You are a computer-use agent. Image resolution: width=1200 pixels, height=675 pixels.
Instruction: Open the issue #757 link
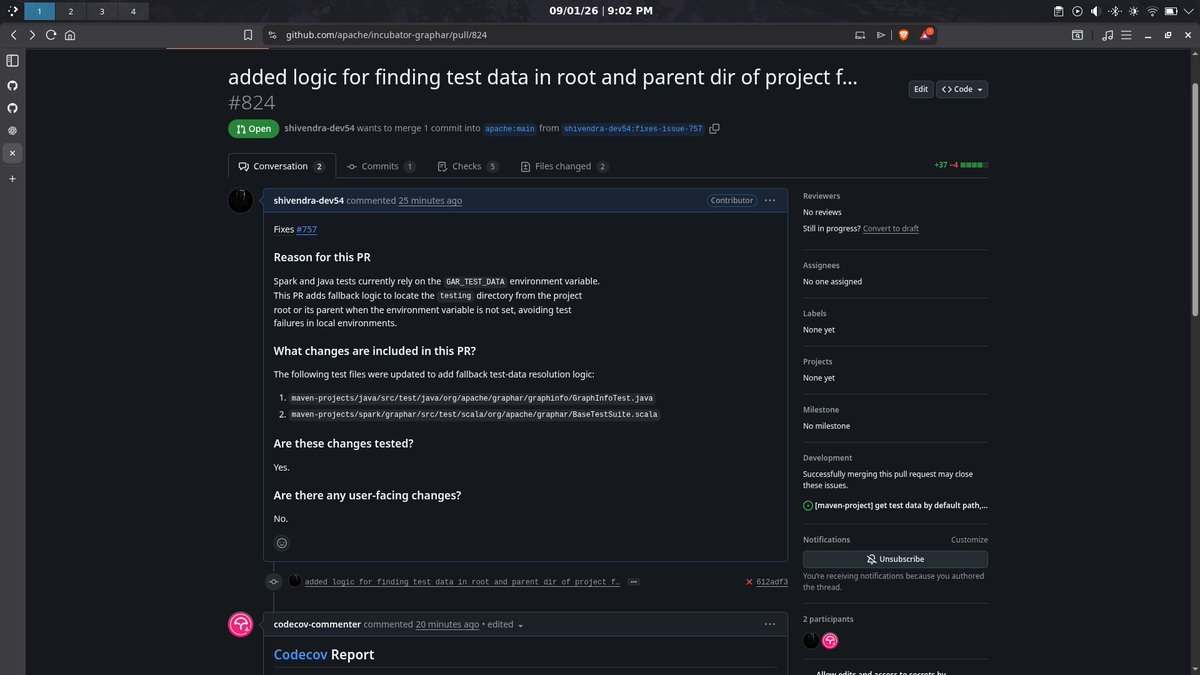(307, 229)
